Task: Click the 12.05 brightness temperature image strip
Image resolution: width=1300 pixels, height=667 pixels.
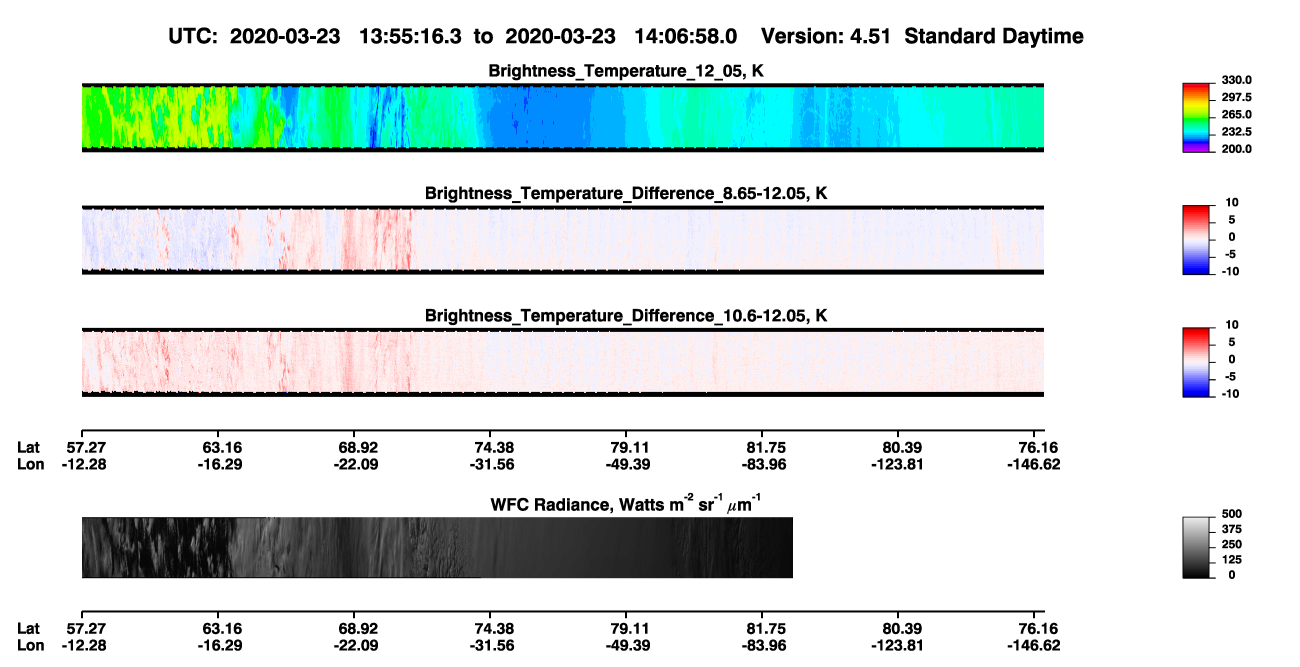Action: tap(563, 117)
